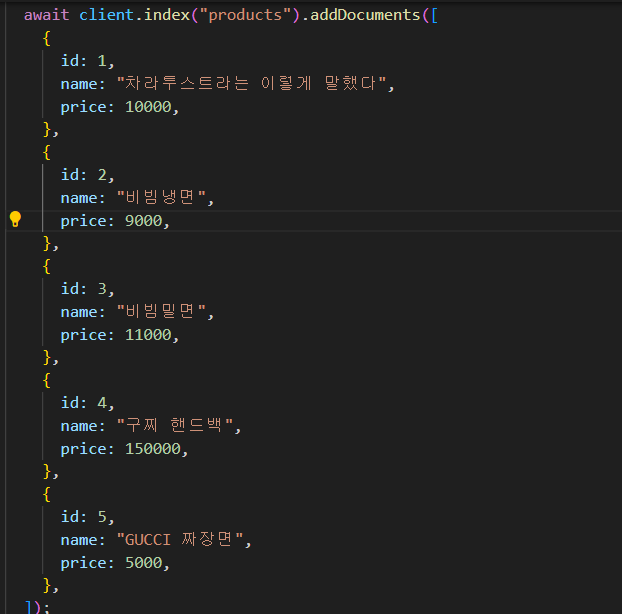Click the "비빔냉면" name string
The height and width of the screenshot is (614, 622).
[165, 198]
